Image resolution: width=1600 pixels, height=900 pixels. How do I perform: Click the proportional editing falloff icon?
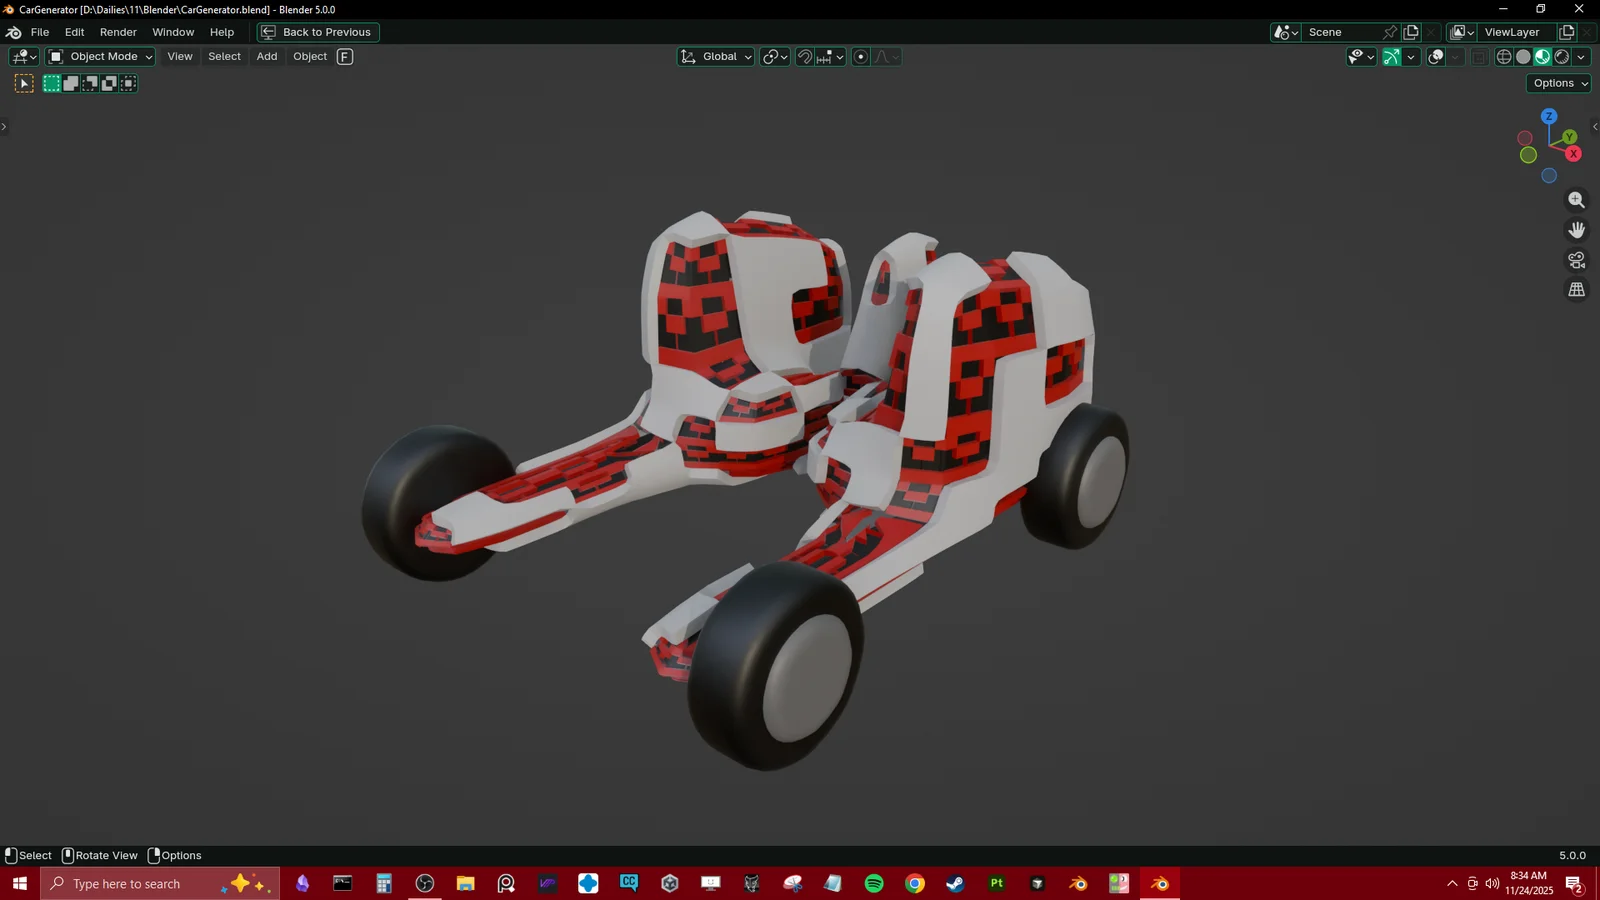884,57
